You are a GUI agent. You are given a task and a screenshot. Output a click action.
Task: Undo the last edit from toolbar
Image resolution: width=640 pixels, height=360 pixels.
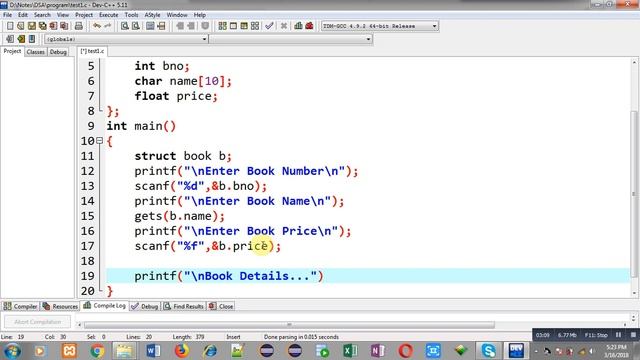97,26
